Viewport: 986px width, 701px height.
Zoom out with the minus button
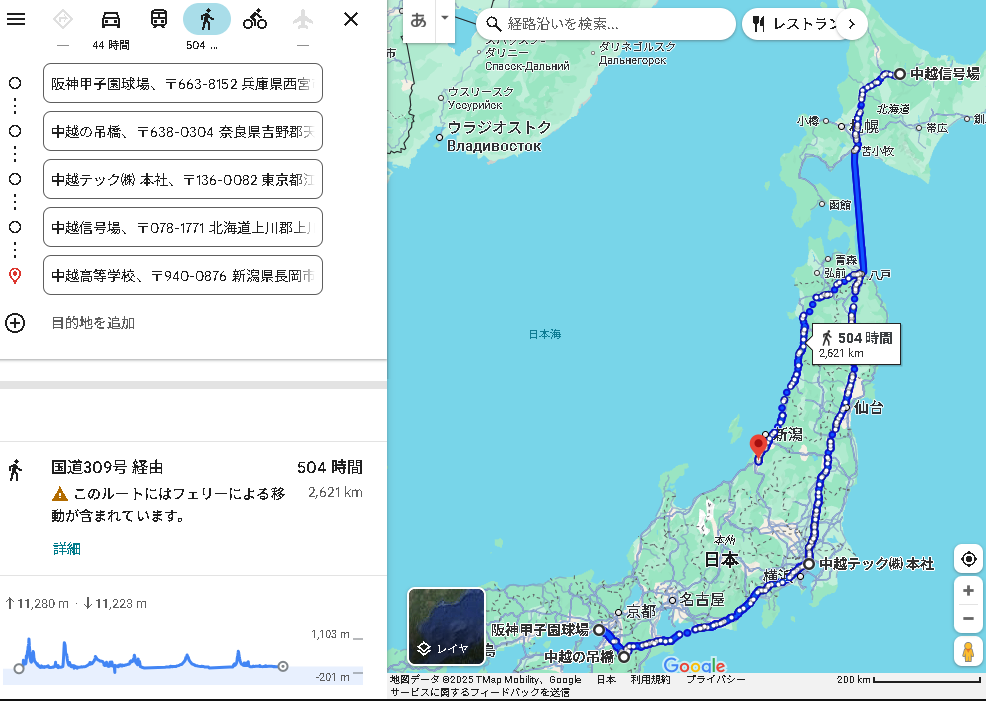[x=968, y=619]
